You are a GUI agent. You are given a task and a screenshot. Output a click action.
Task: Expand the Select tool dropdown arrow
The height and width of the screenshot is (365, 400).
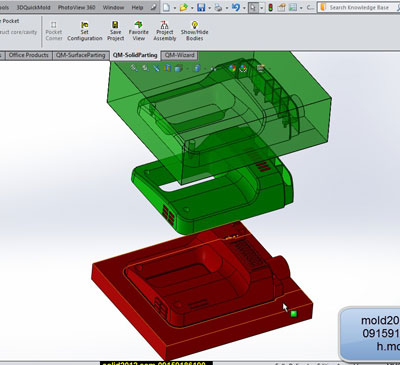(261, 8)
